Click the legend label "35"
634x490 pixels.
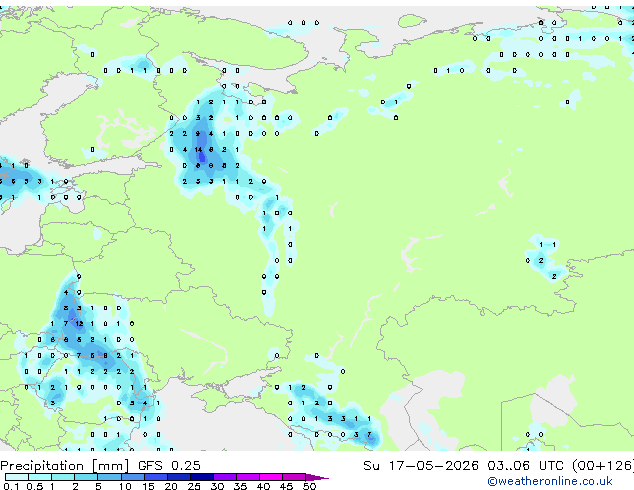point(241,486)
